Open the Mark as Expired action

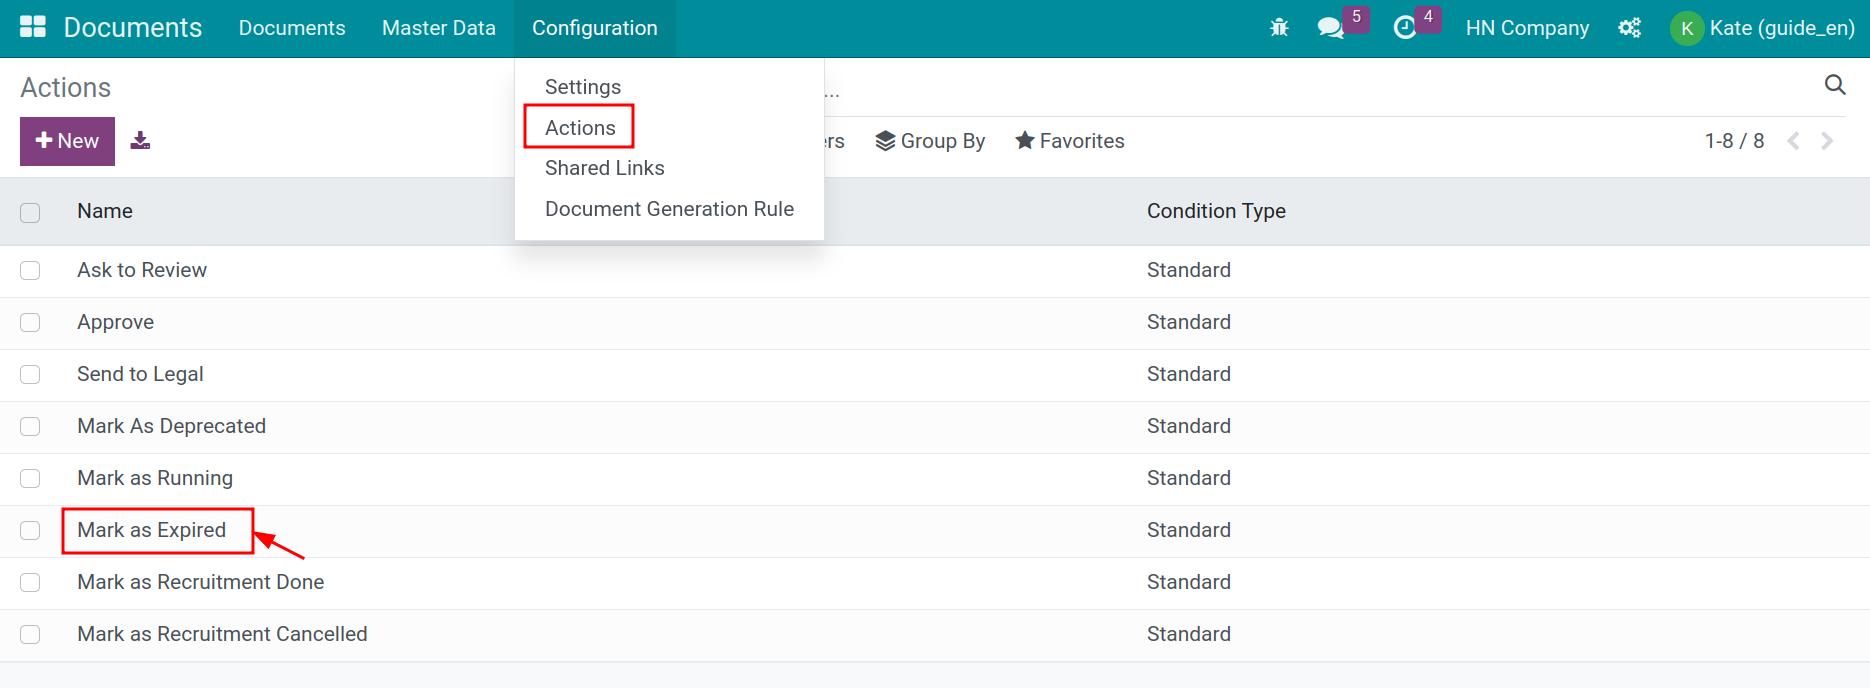(152, 530)
